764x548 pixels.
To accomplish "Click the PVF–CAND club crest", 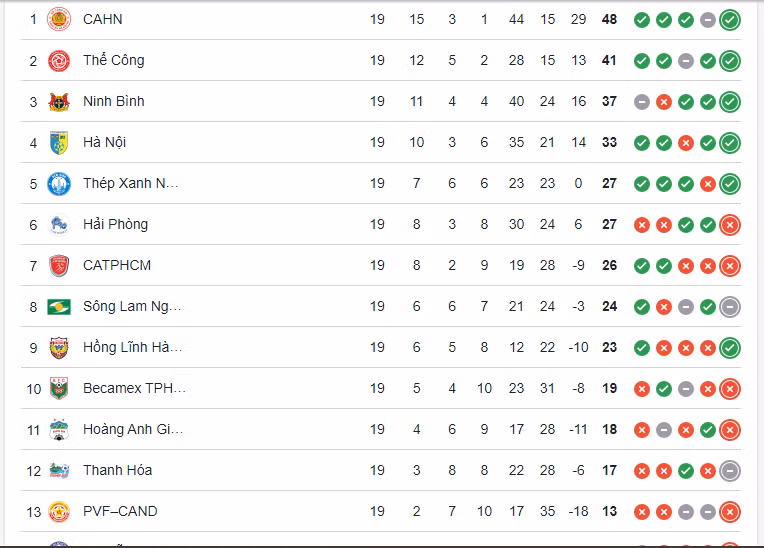I will (x=59, y=511).
